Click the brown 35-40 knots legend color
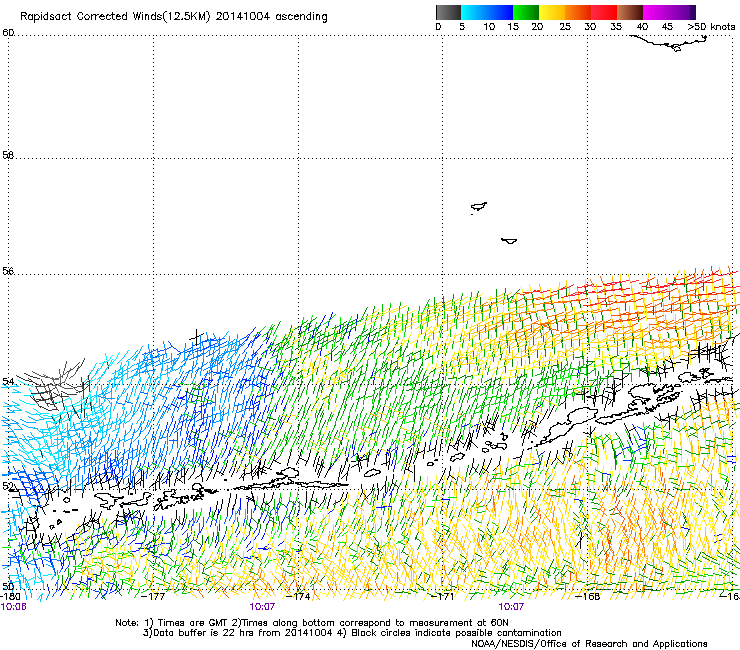 [x=630, y=12]
